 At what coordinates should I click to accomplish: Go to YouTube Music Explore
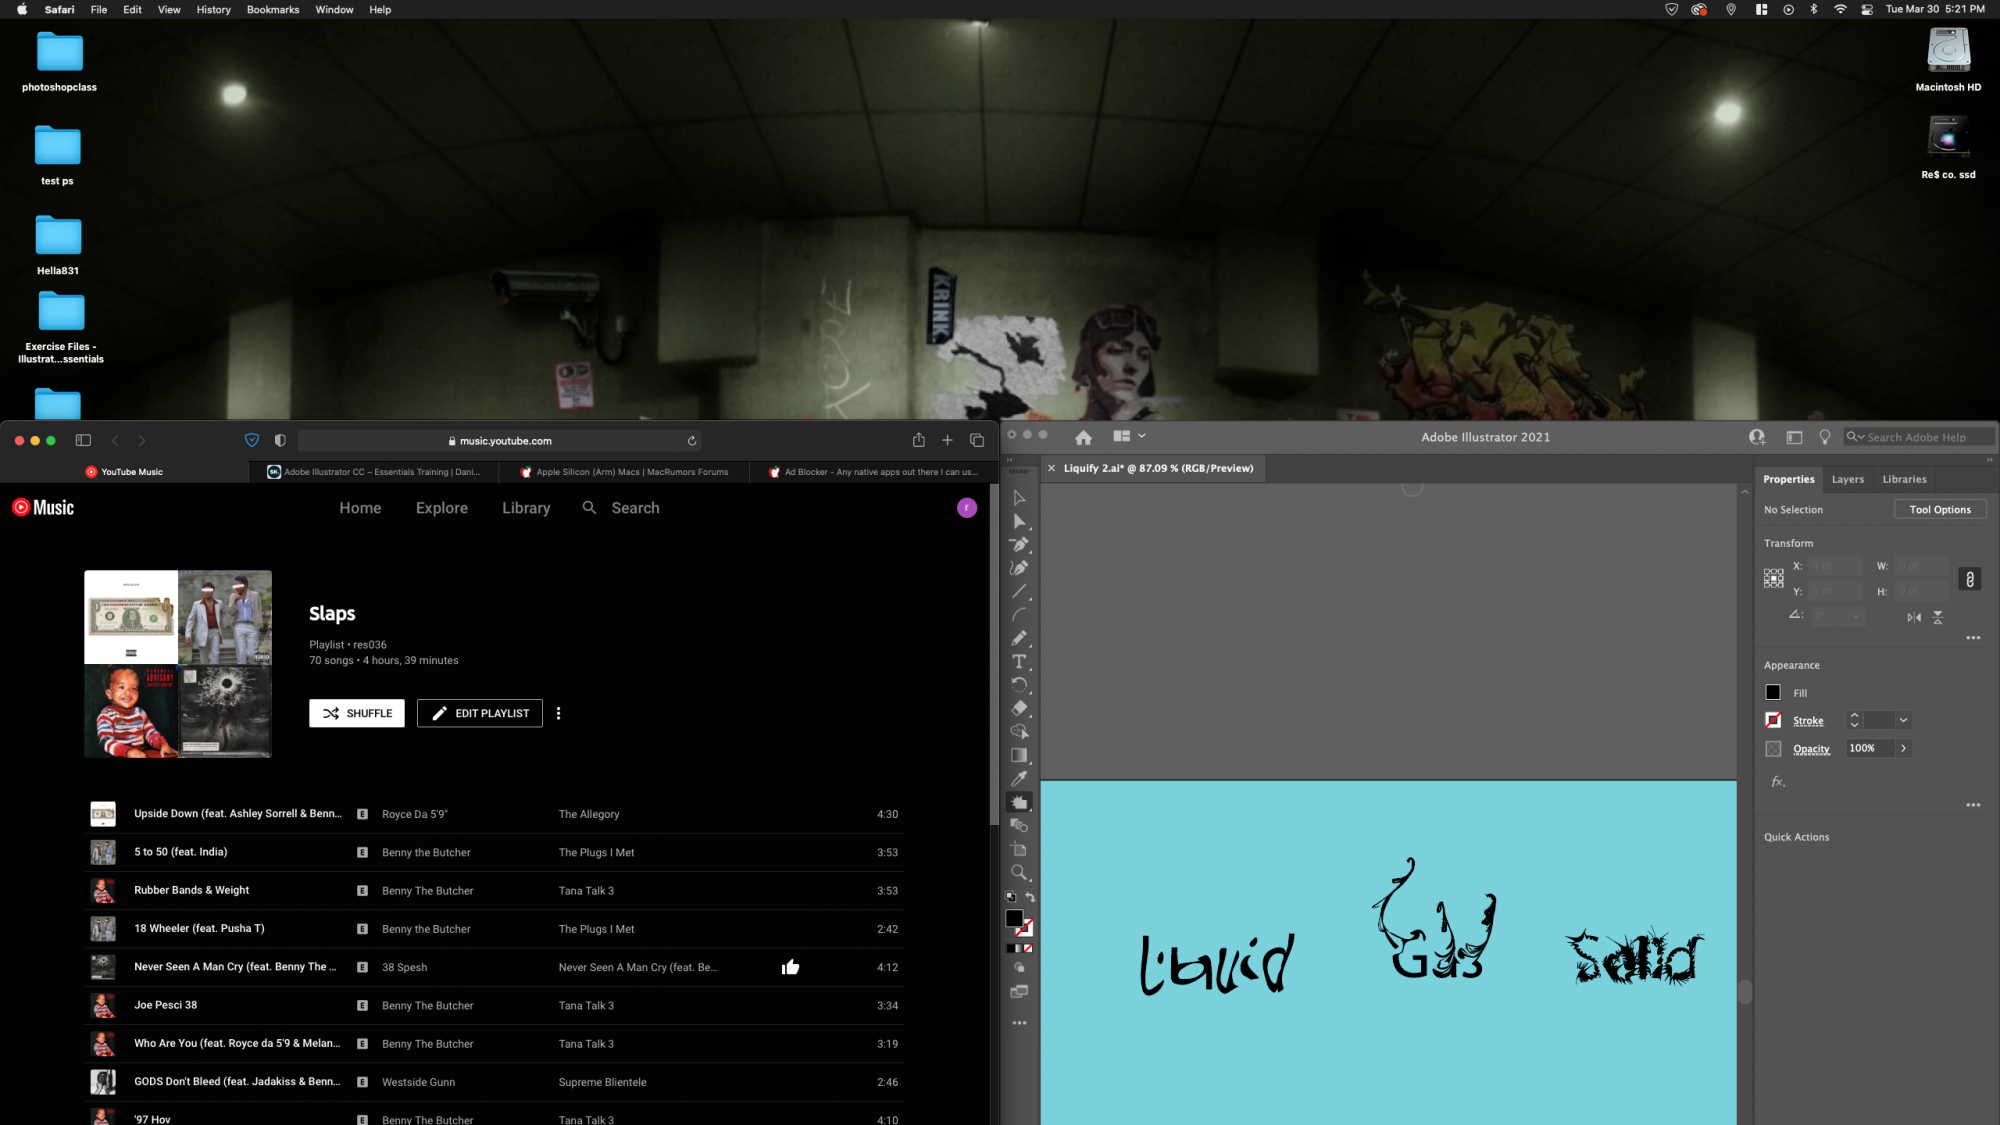442,508
